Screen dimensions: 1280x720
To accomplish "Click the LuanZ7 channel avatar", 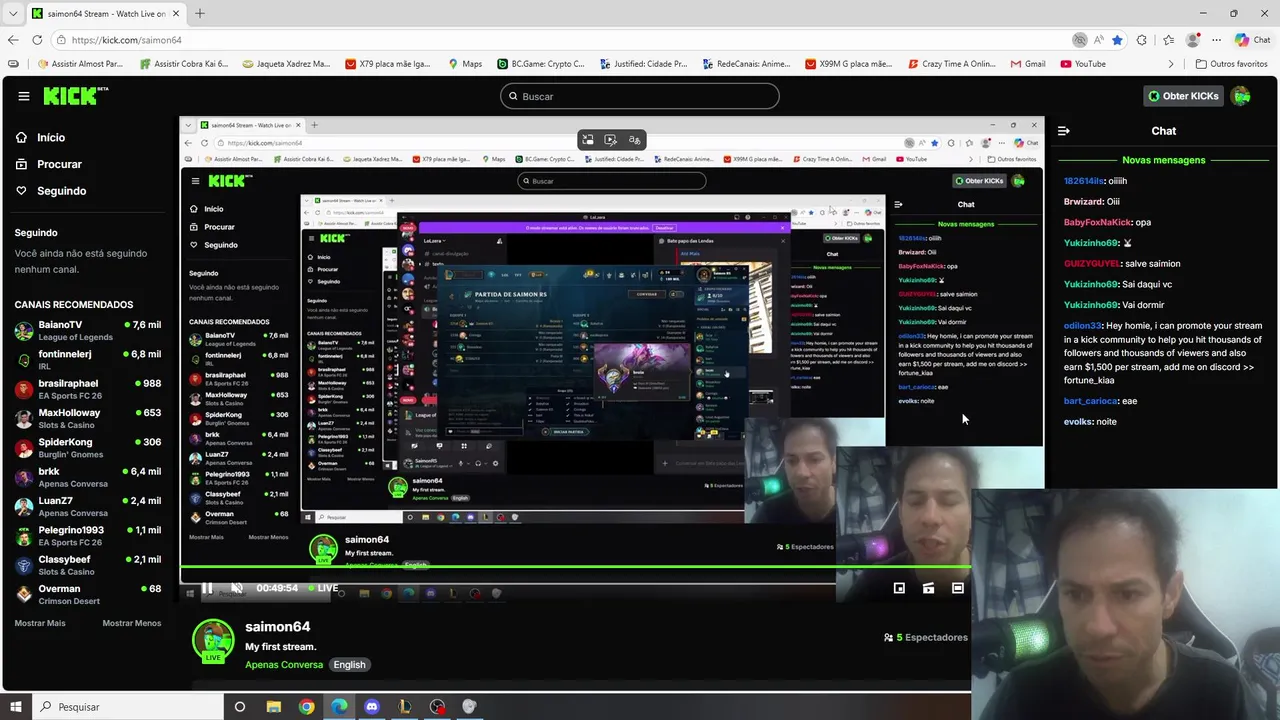I will 24,506.
